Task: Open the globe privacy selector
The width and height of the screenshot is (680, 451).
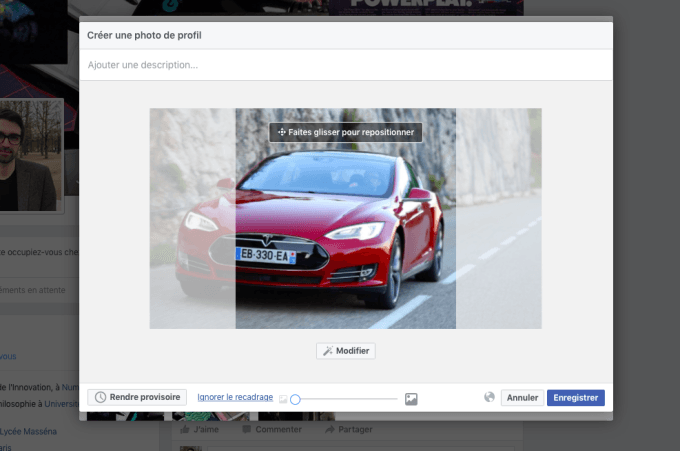Action: click(489, 397)
